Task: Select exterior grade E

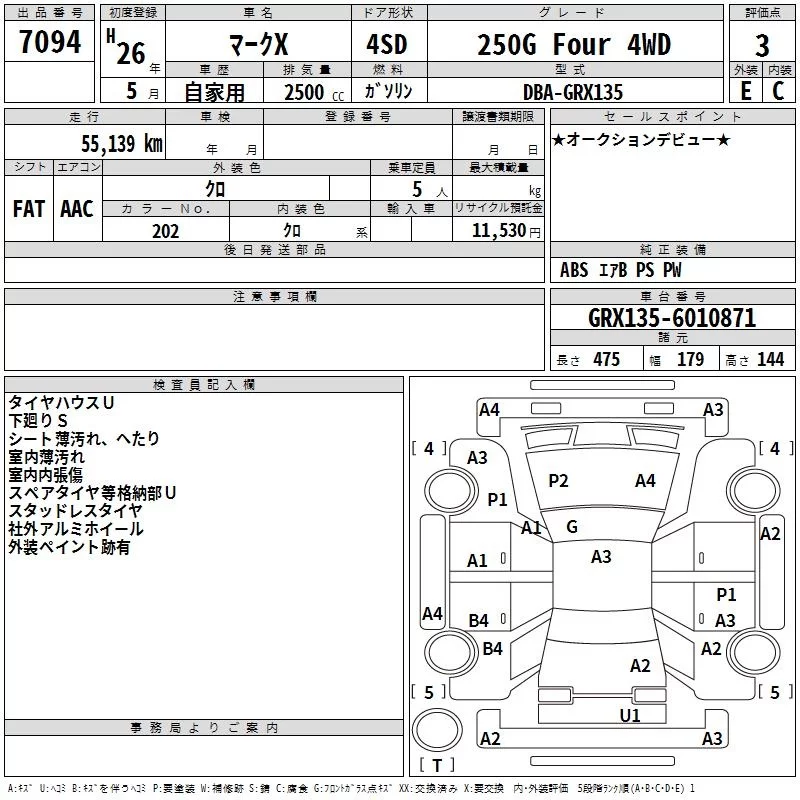Action: click(x=746, y=90)
